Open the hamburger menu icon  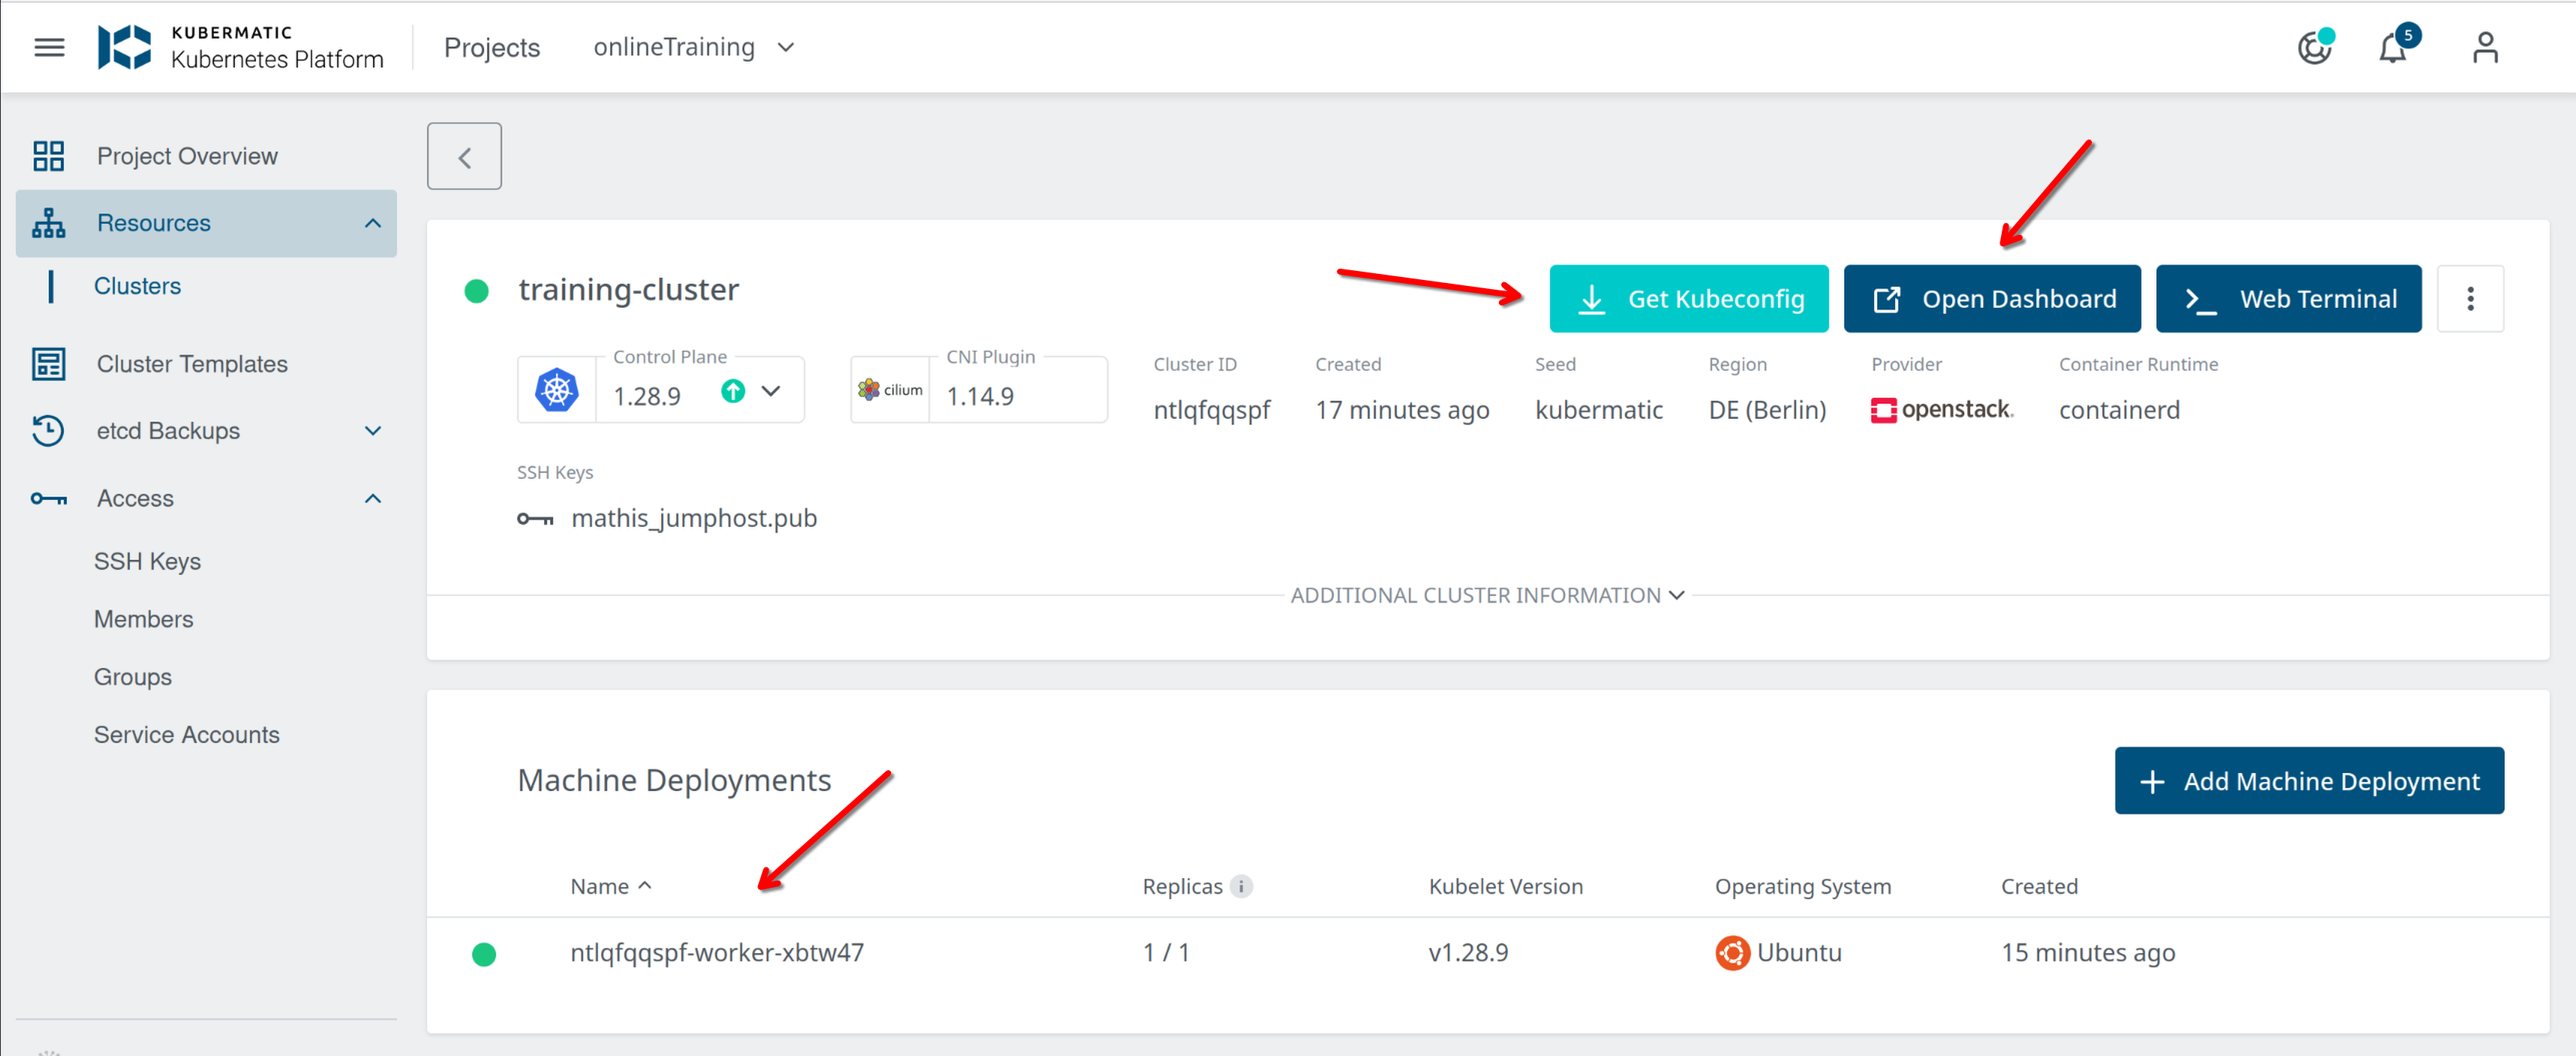(x=49, y=47)
